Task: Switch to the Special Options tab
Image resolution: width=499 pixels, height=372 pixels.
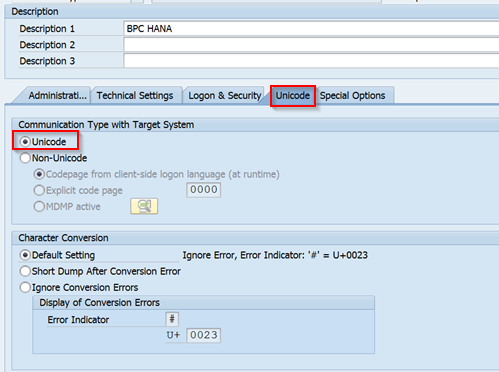Action: tap(353, 96)
